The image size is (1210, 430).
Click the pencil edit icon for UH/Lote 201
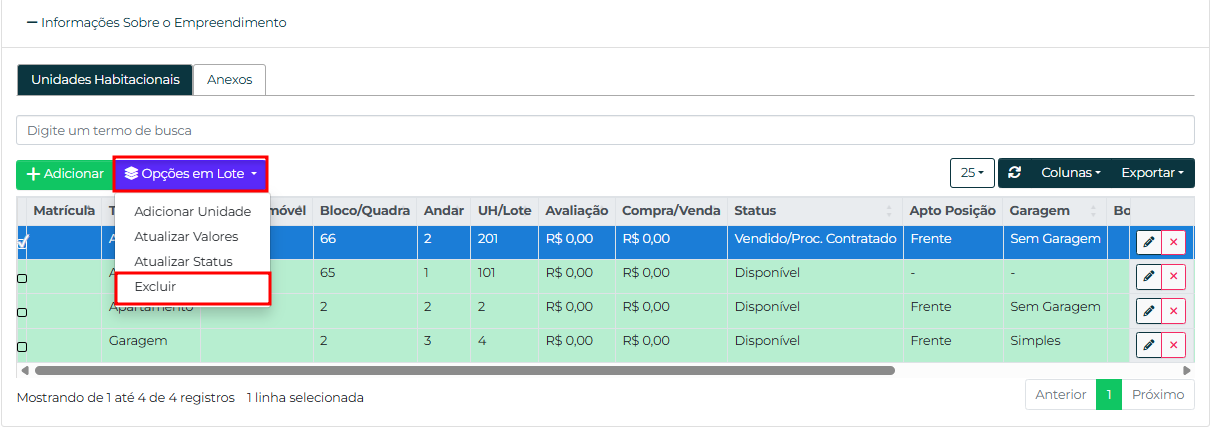pos(1148,242)
